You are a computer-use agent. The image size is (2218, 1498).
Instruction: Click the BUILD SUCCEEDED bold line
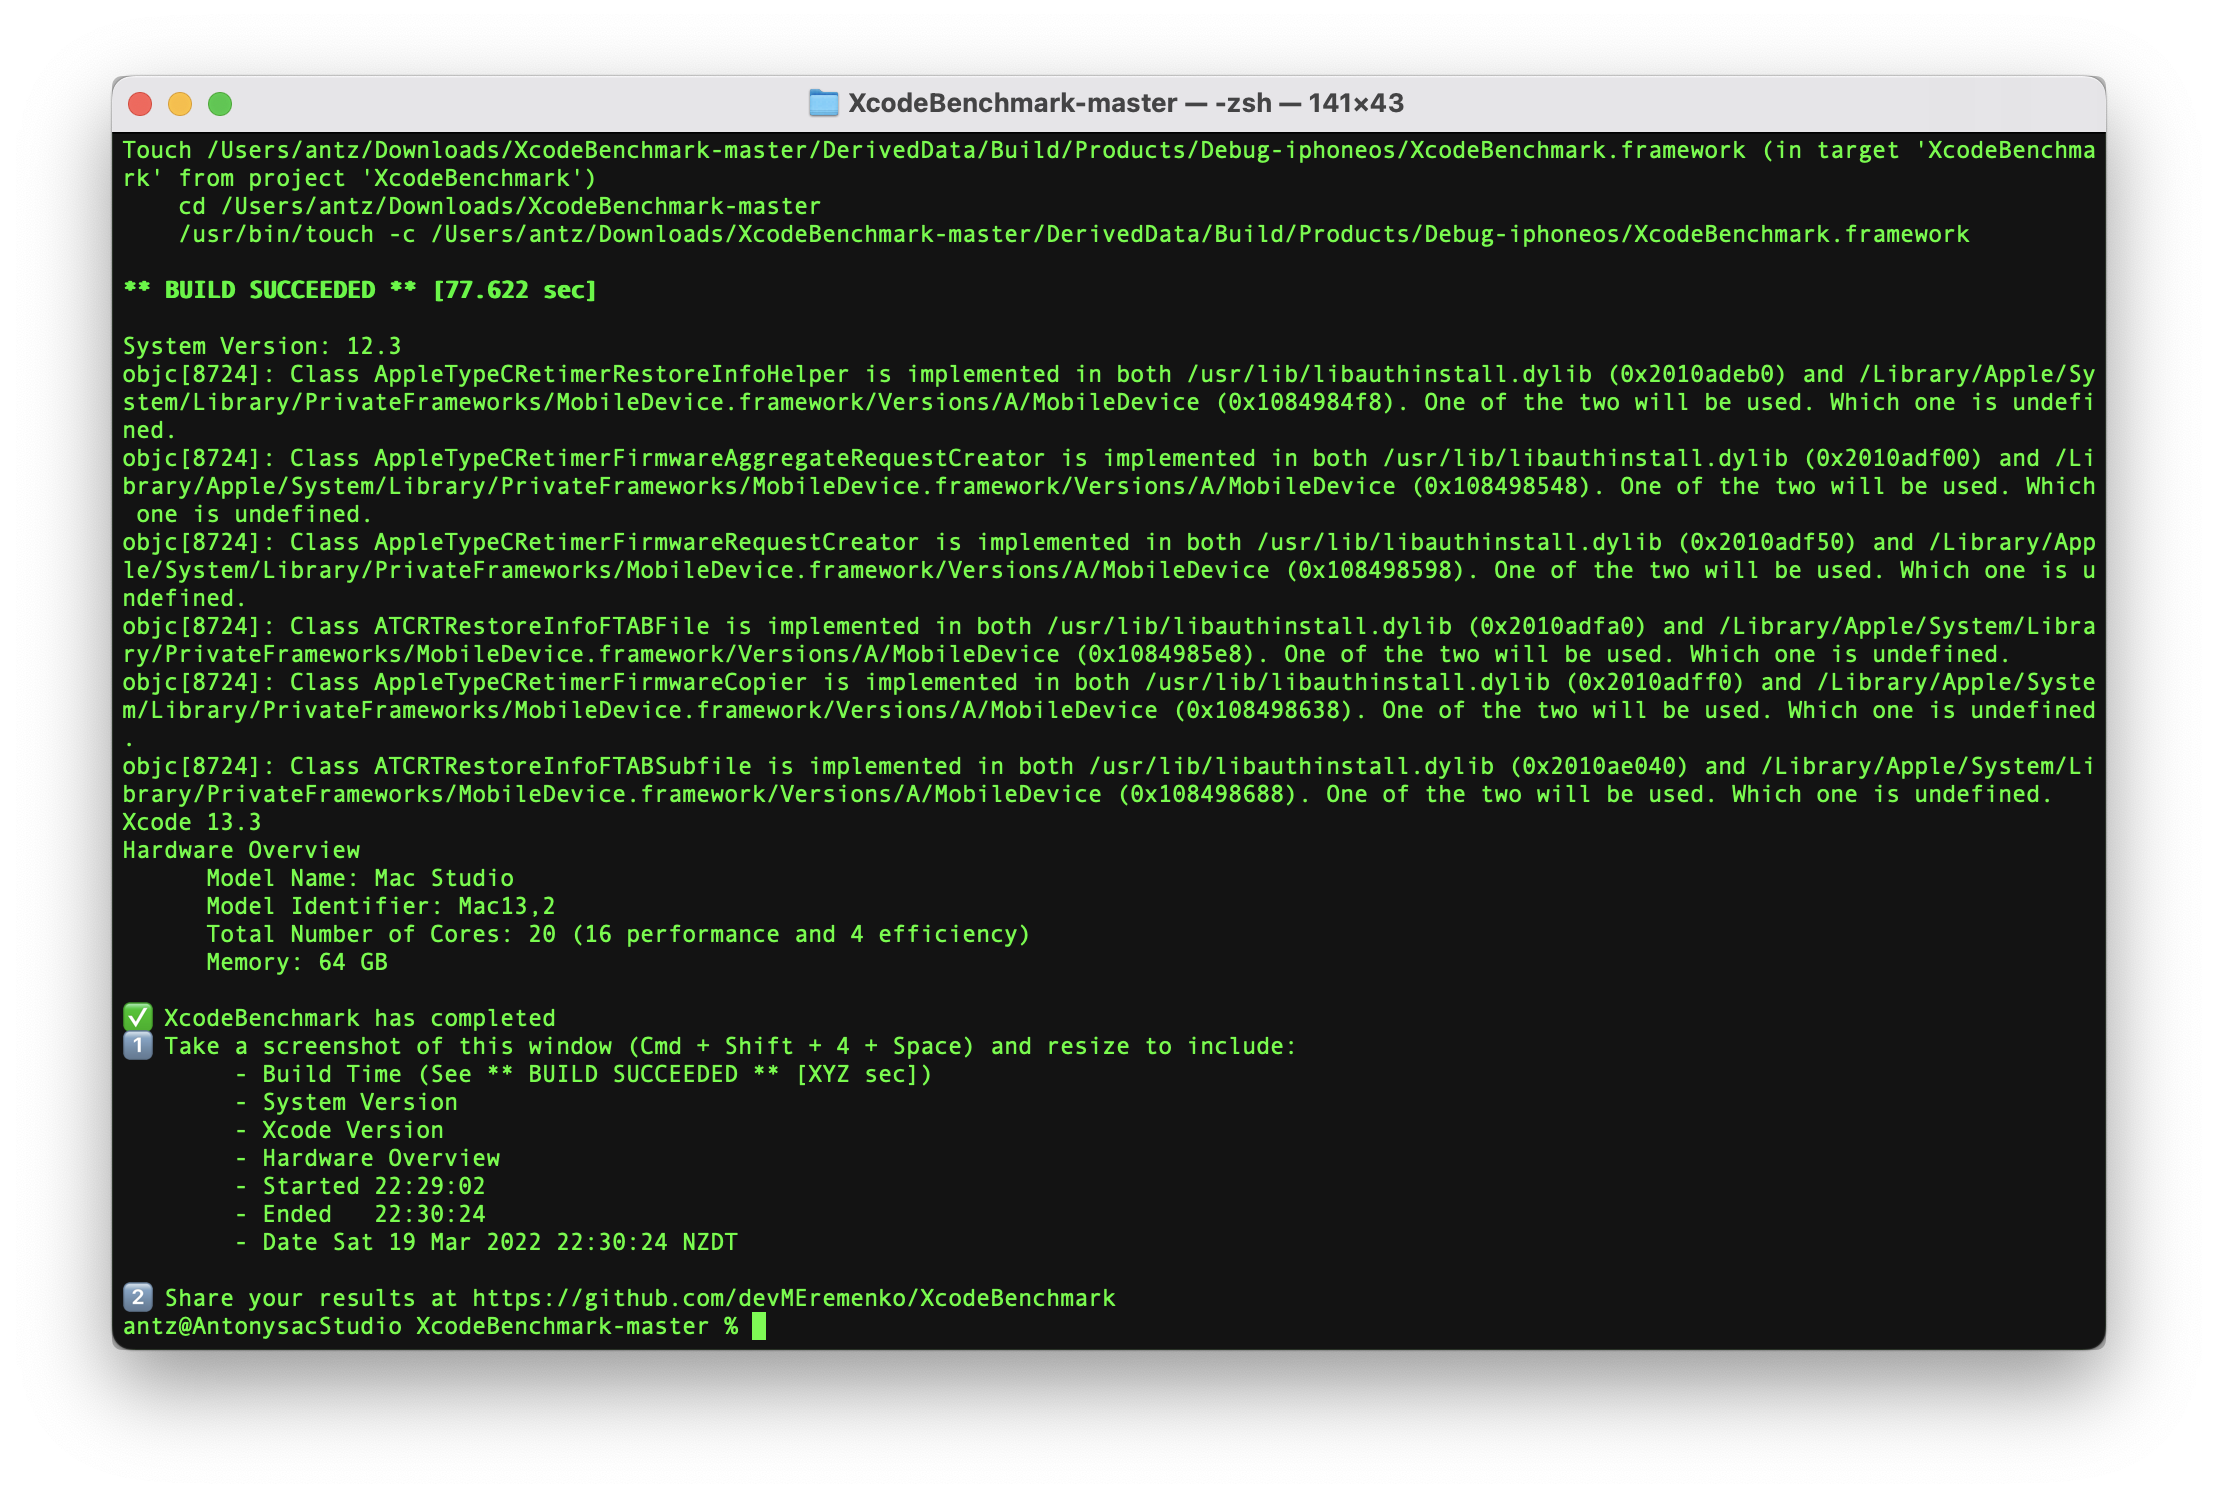coord(270,290)
